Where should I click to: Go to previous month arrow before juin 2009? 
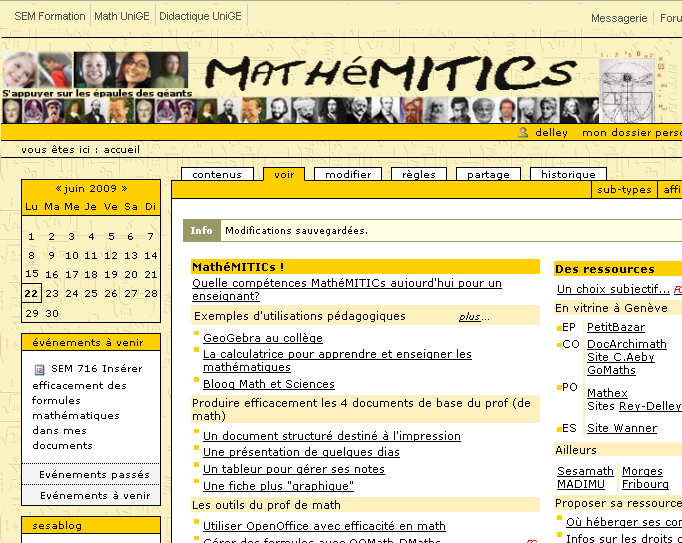pyautogui.click(x=58, y=188)
